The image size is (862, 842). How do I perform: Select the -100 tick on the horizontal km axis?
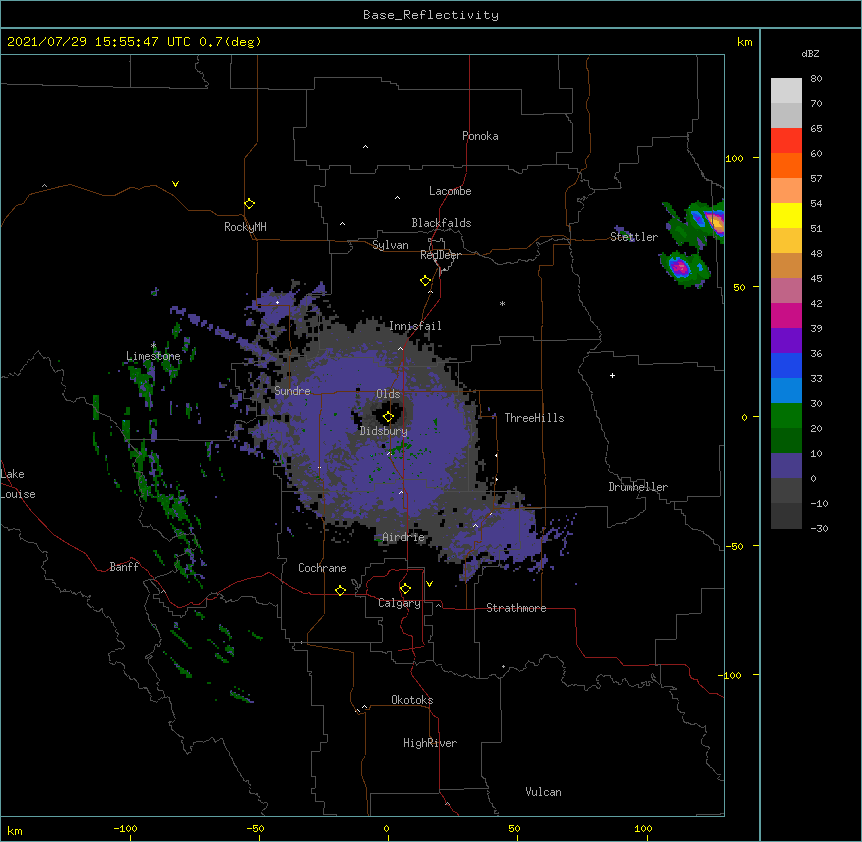(x=125, y=829)
